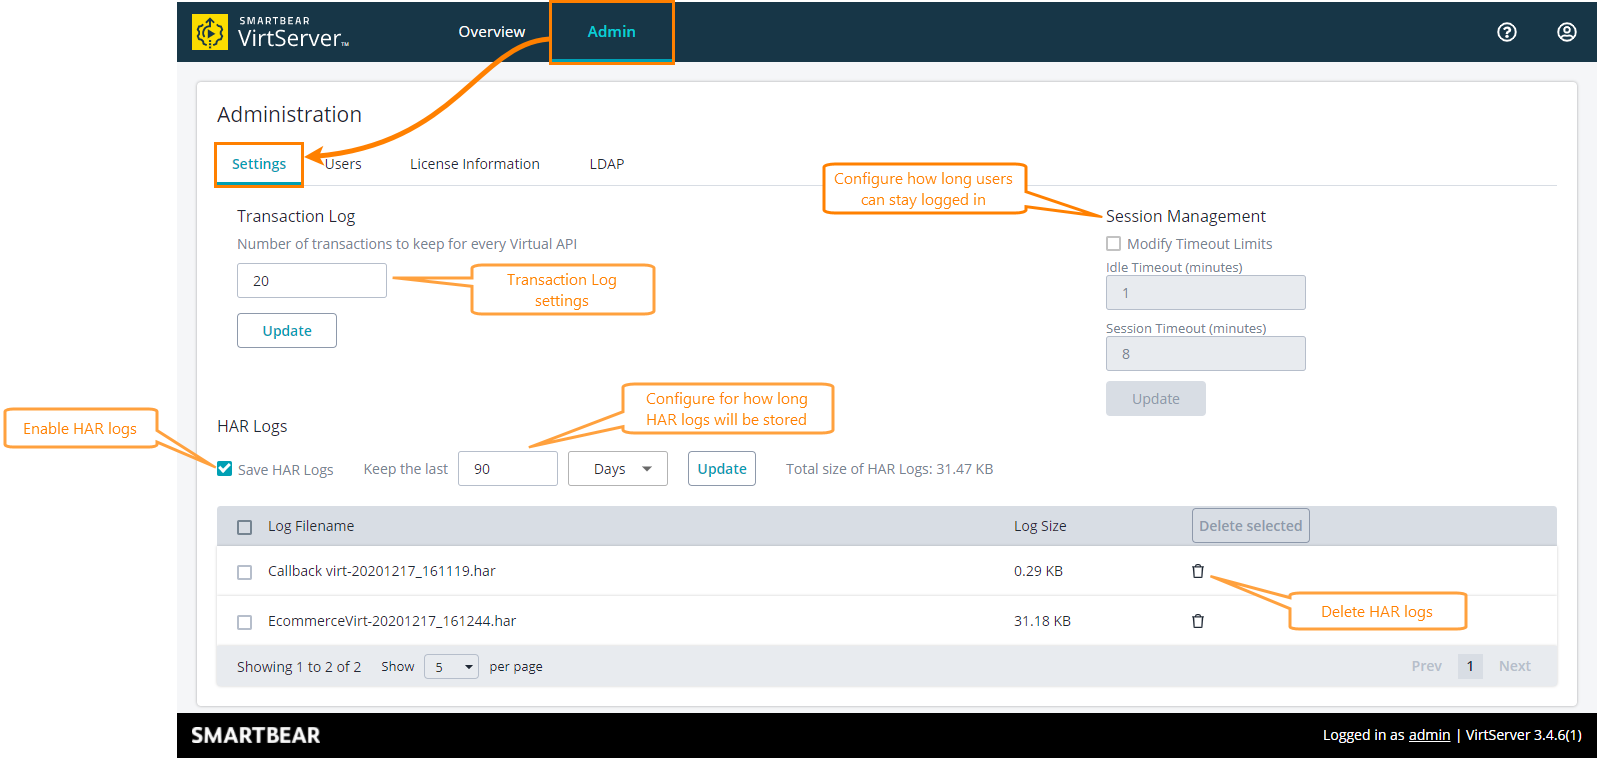Delete EcommerceVirt-20201217_161244.har using its trash icon
1597x758 pixels.
[1198, 621]
